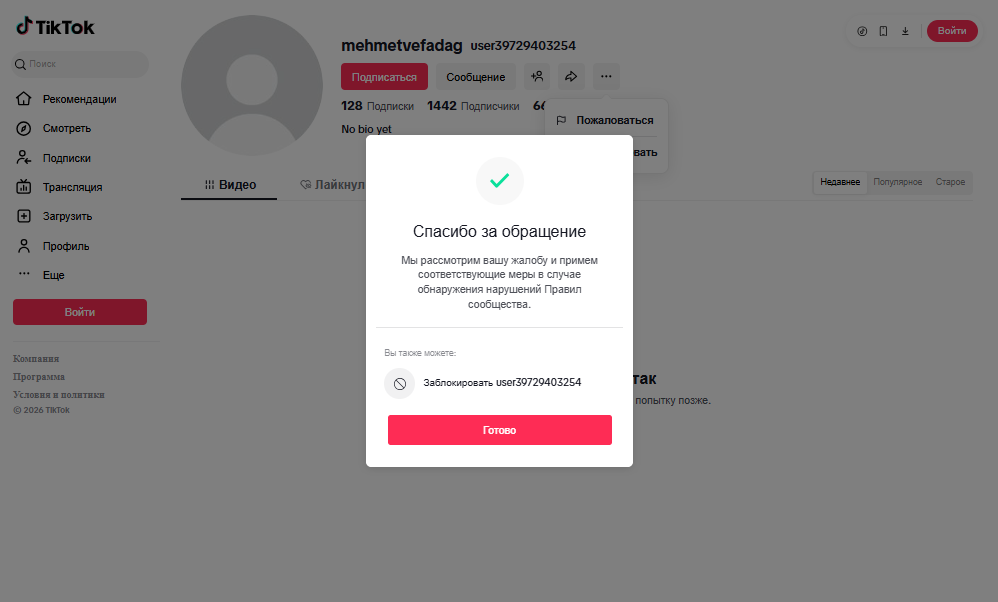Screen dimensions: 998x602
Task: Click the red Подписаться button
Action: point(384,77)
